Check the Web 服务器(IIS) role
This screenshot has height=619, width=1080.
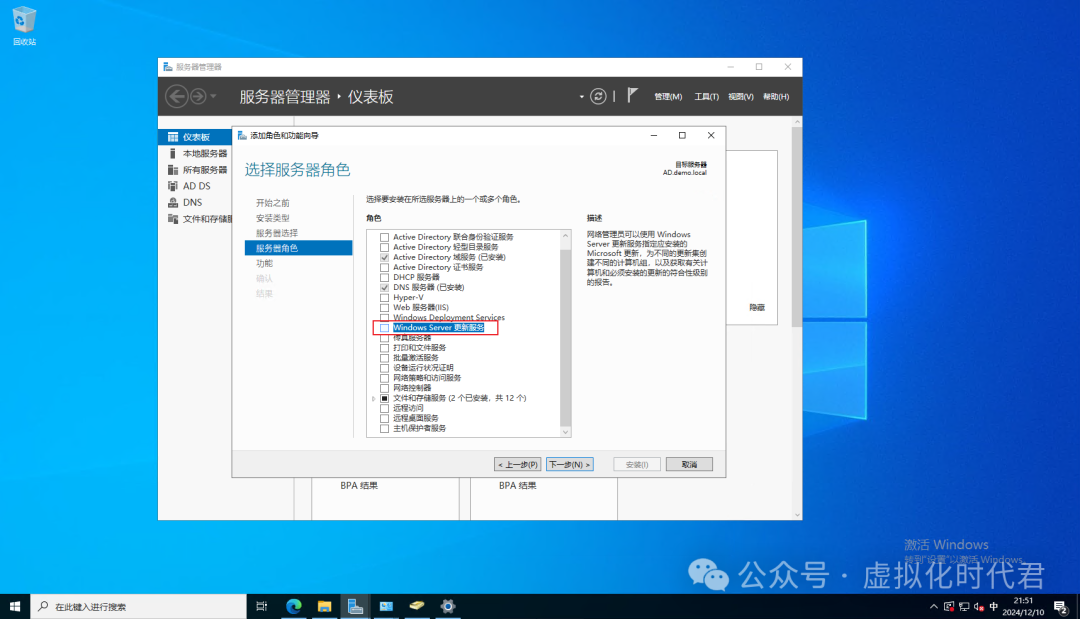coord(384,308)
